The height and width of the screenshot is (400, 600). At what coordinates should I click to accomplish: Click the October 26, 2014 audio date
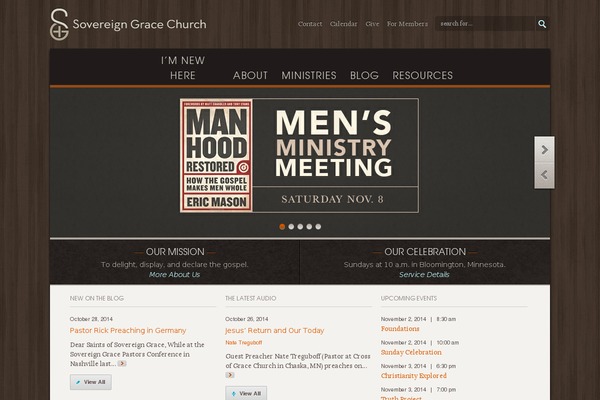click(247, 319)
